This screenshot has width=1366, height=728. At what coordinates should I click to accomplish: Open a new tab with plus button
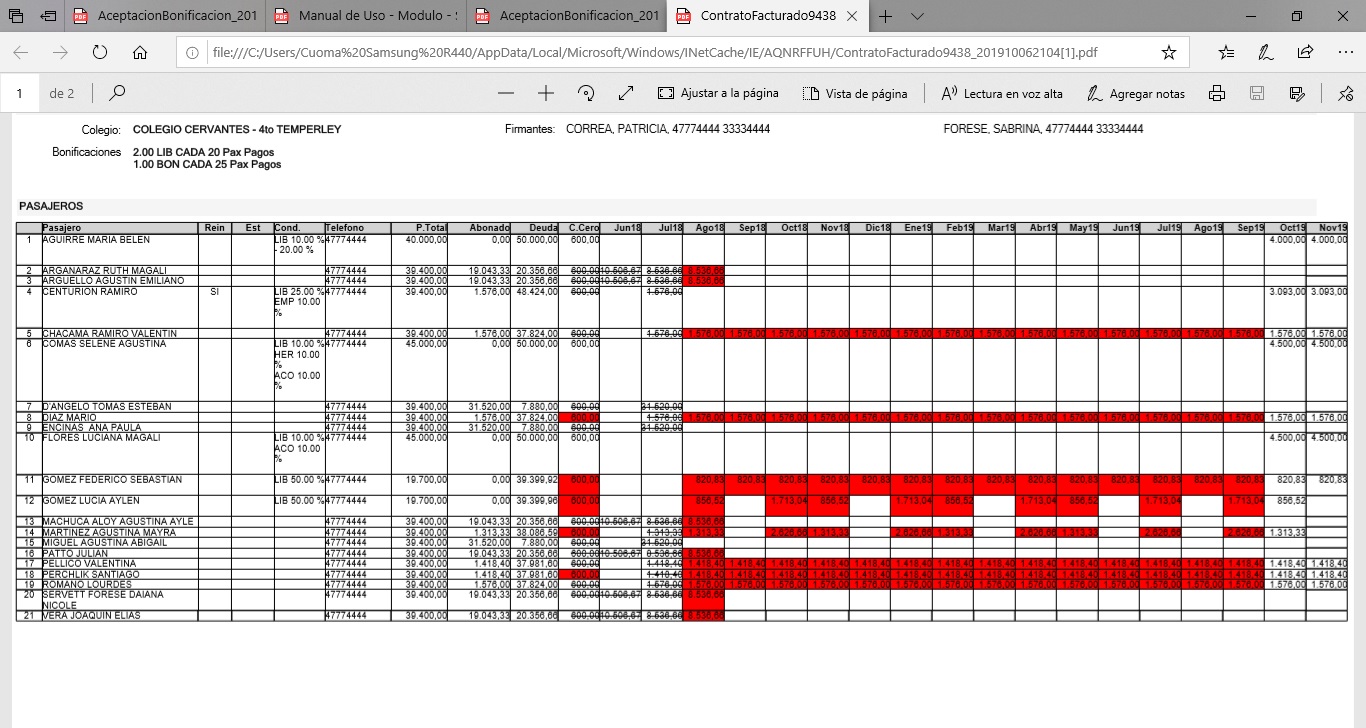coord(886,16)
